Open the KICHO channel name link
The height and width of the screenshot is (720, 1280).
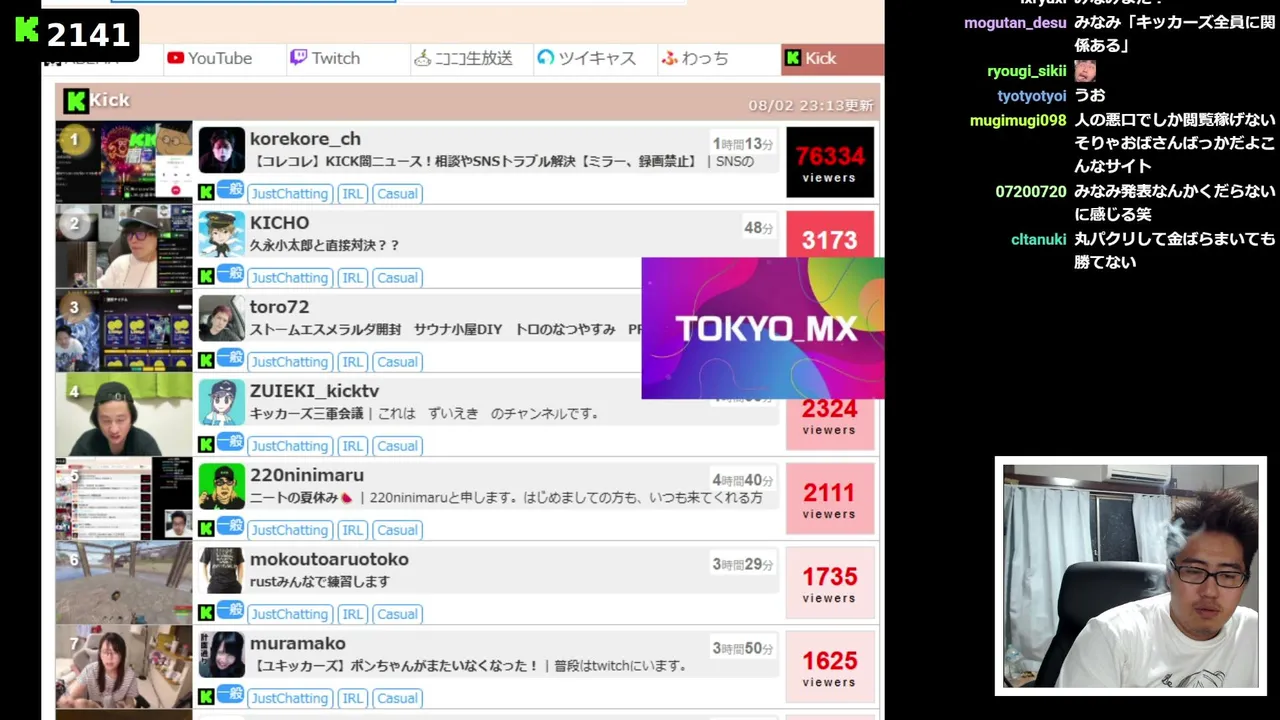(x=279, y=223)
